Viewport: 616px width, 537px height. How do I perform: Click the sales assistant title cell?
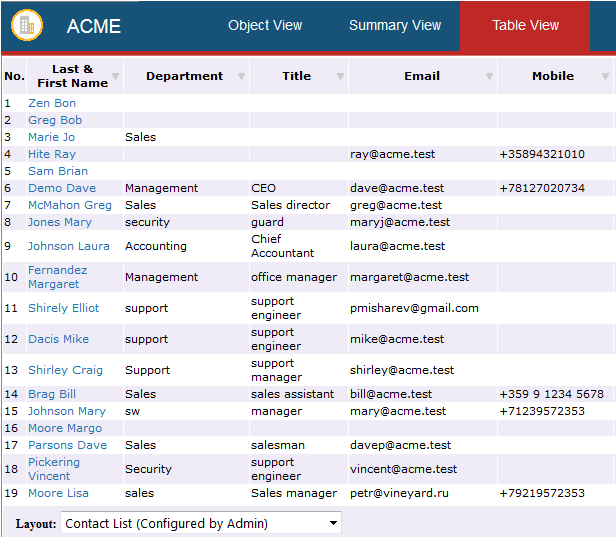292,394
